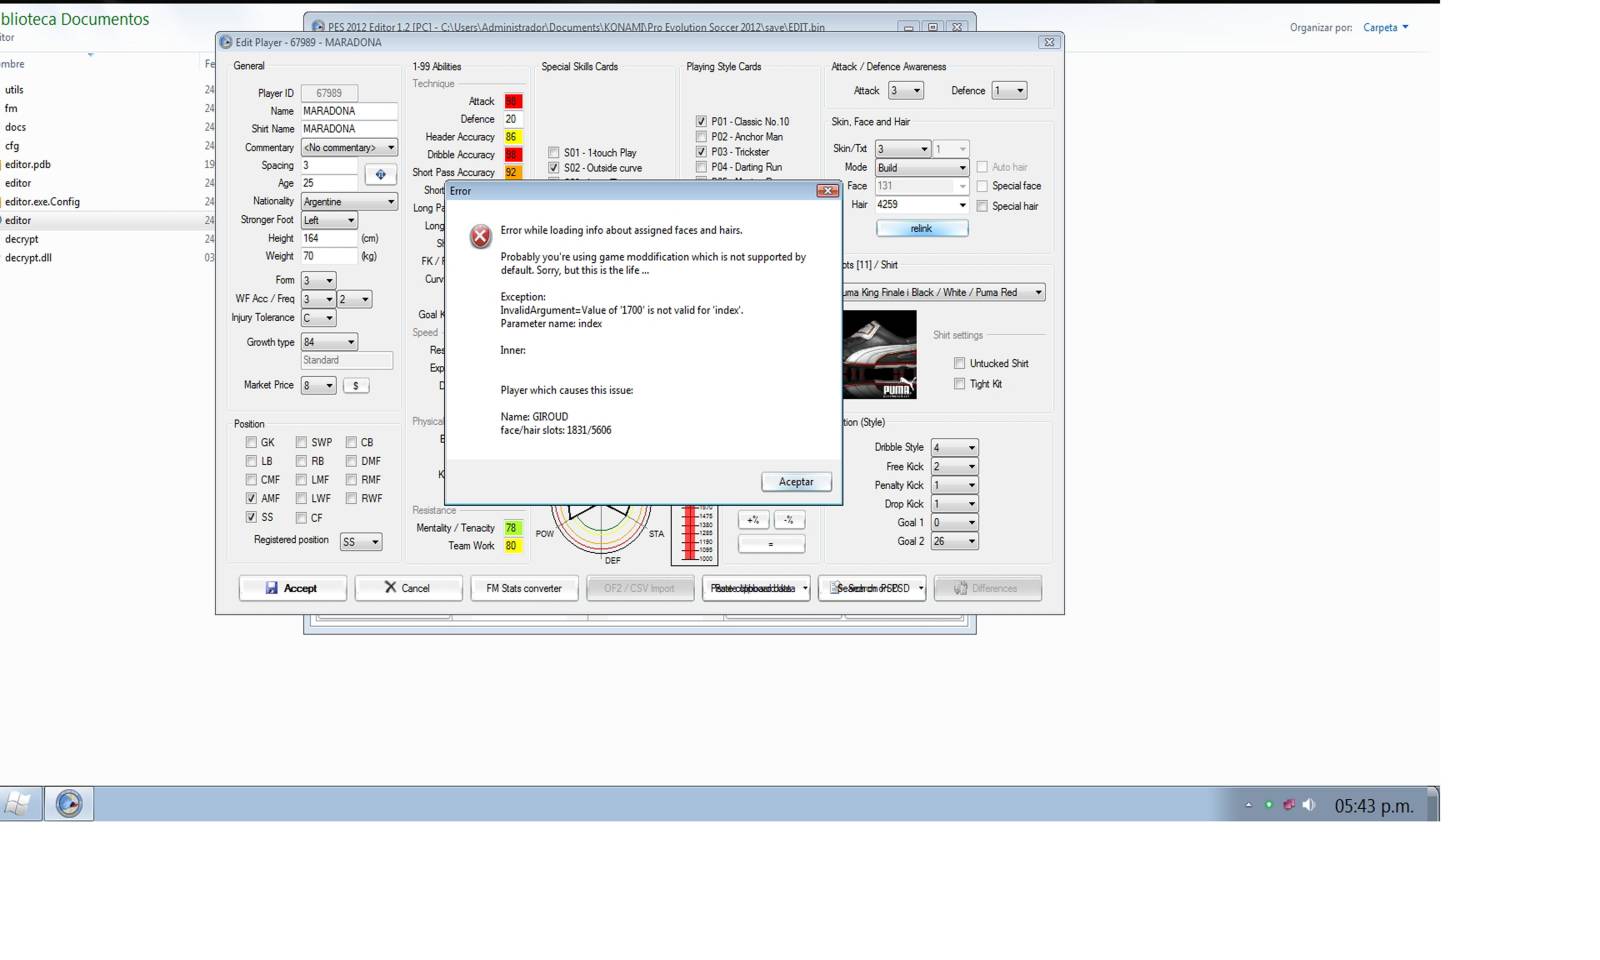Enable the Special face checkbox
The image size is (1600, 960).
point(982,186)
